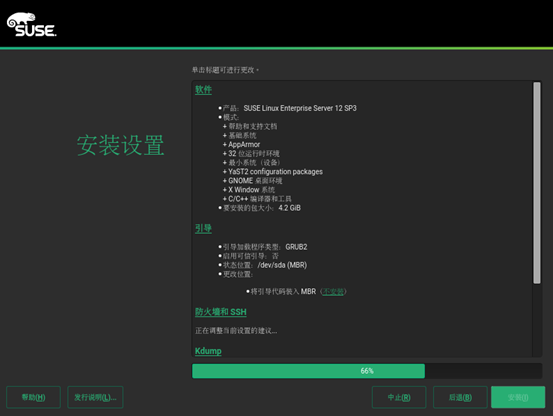
Task: Click the 32 位运行时环境 pattern entry
Action: 254,154
